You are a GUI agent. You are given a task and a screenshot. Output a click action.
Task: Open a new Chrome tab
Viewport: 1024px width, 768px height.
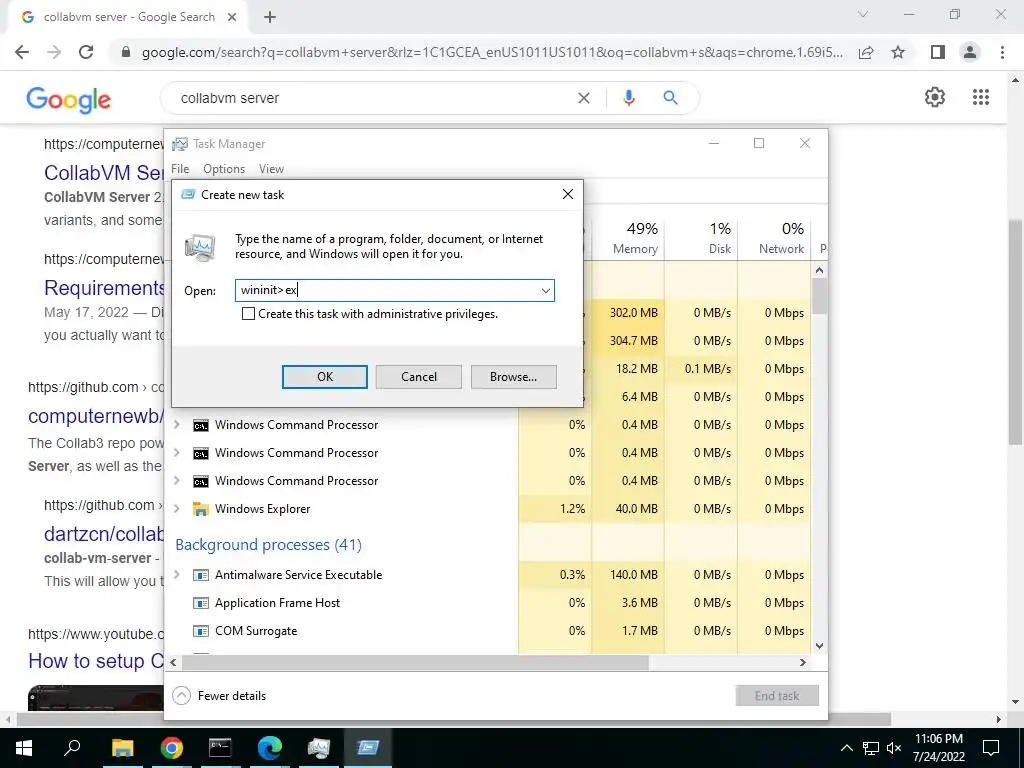[x=270, y=18]
